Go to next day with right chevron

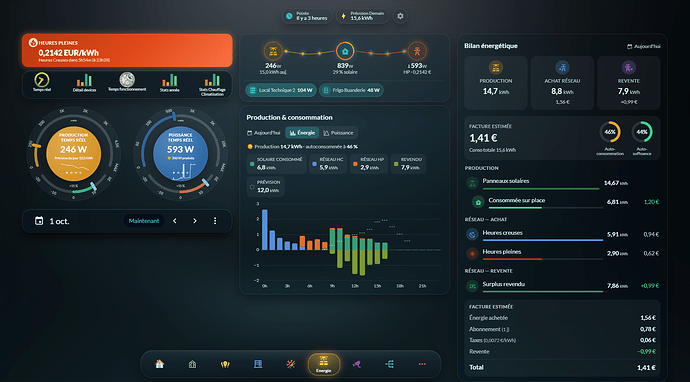coord(195,221)
